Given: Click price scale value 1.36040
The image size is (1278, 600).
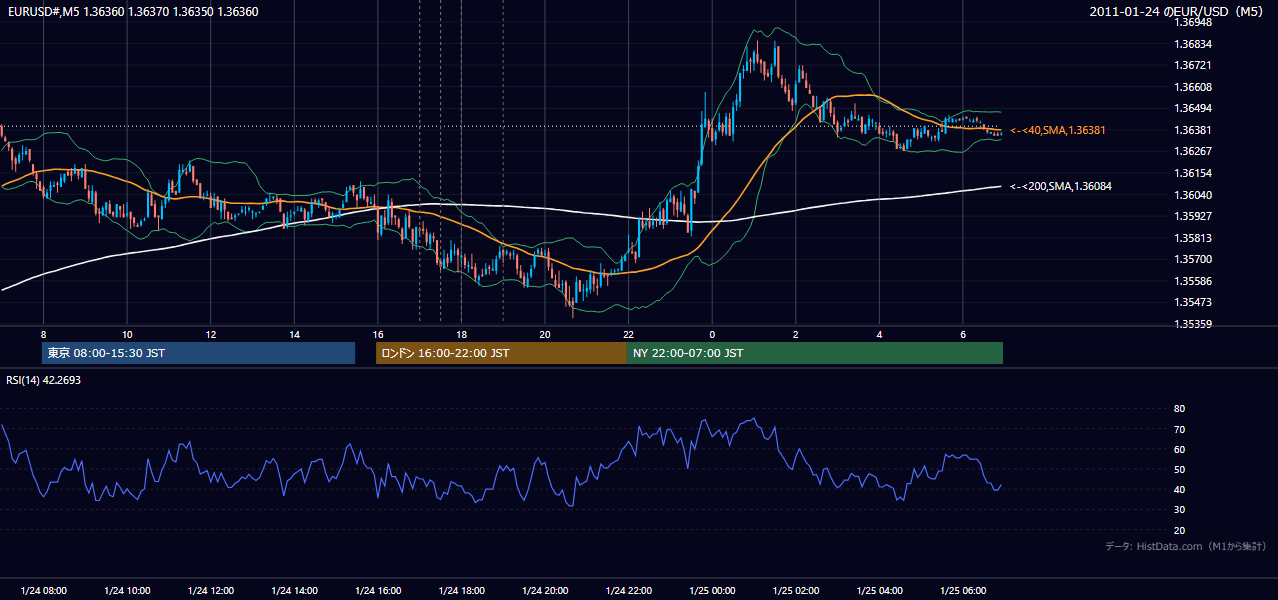Looking at the screenshot, I should (1193, 195).
